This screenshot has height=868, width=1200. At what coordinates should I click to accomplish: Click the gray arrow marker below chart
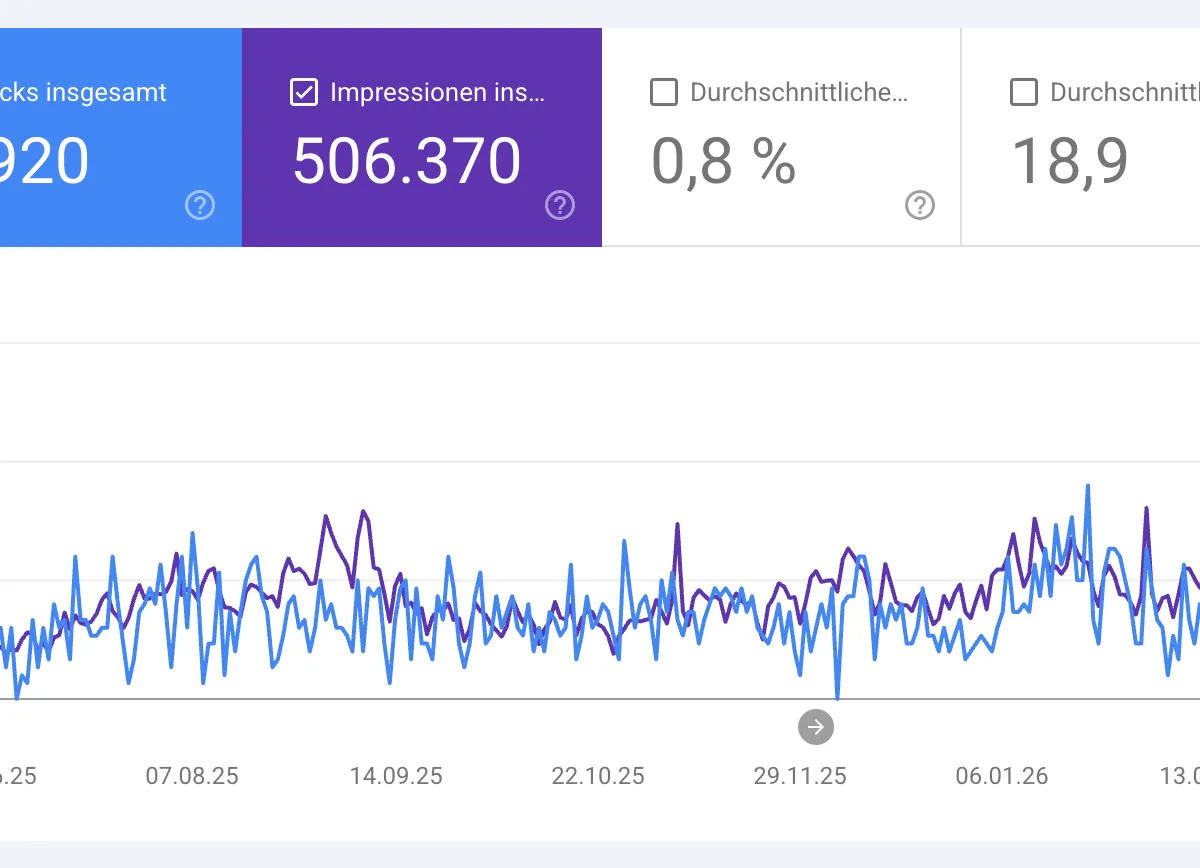(816, 727)
